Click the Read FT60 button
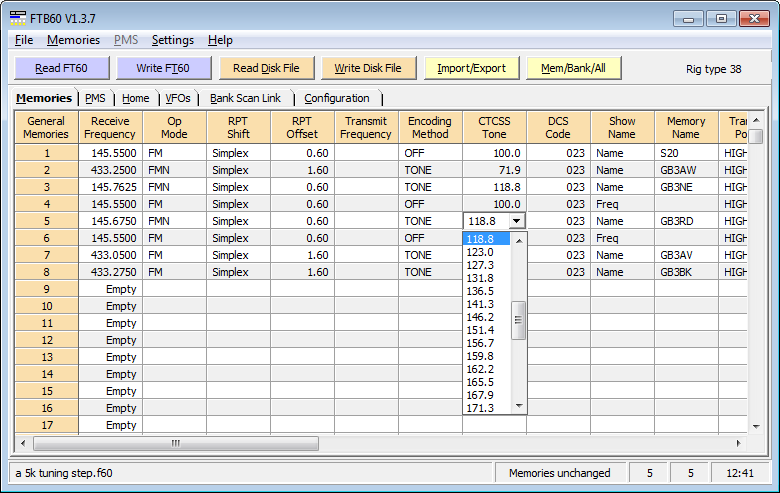 61,68
